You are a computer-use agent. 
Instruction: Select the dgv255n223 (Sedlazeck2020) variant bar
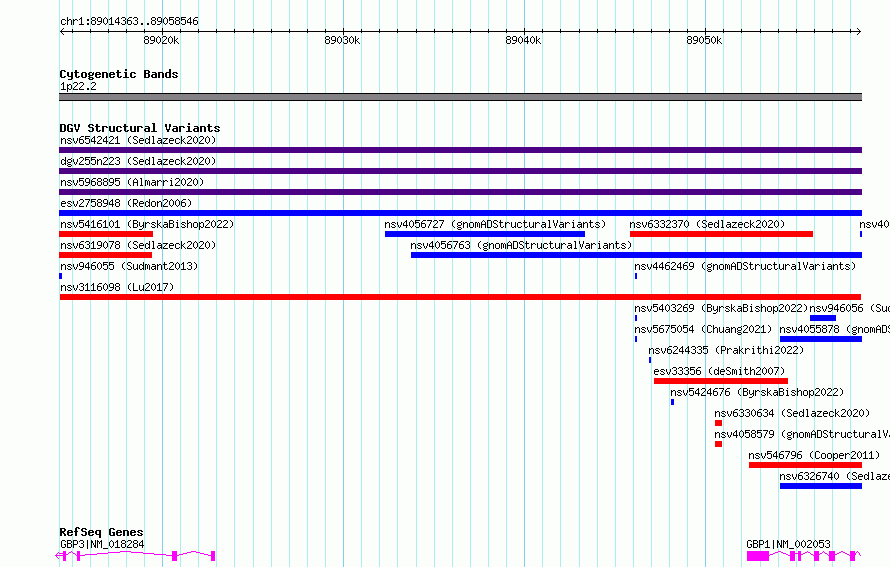tap(460, 171)
